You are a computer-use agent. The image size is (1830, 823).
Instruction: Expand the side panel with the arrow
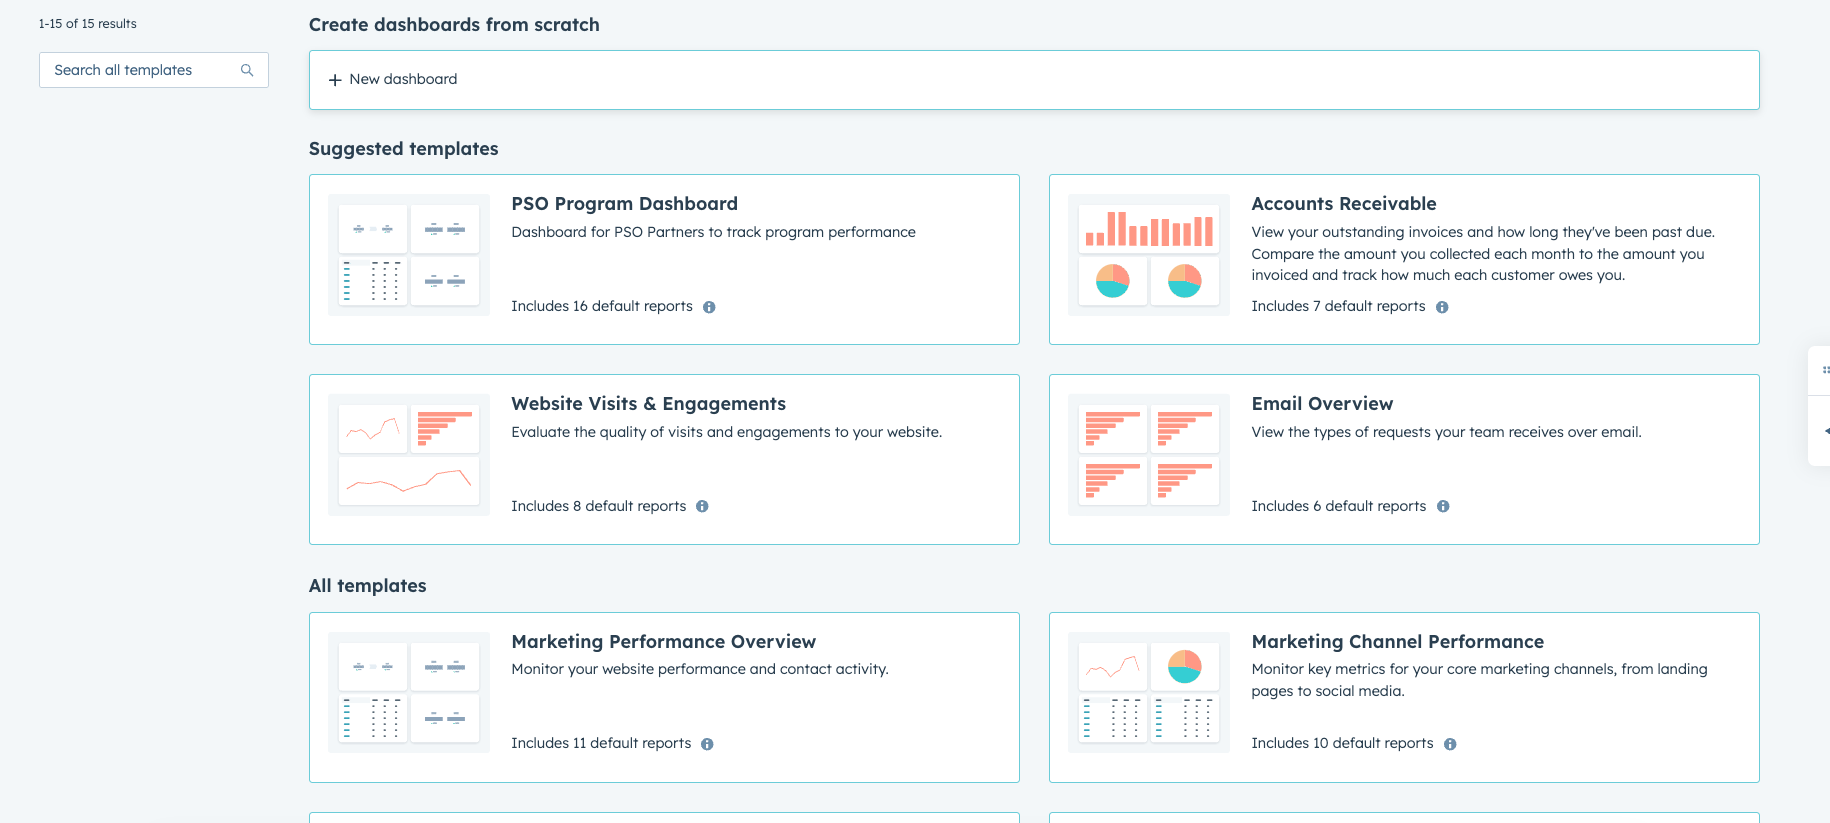click(x=1825, y=431)
